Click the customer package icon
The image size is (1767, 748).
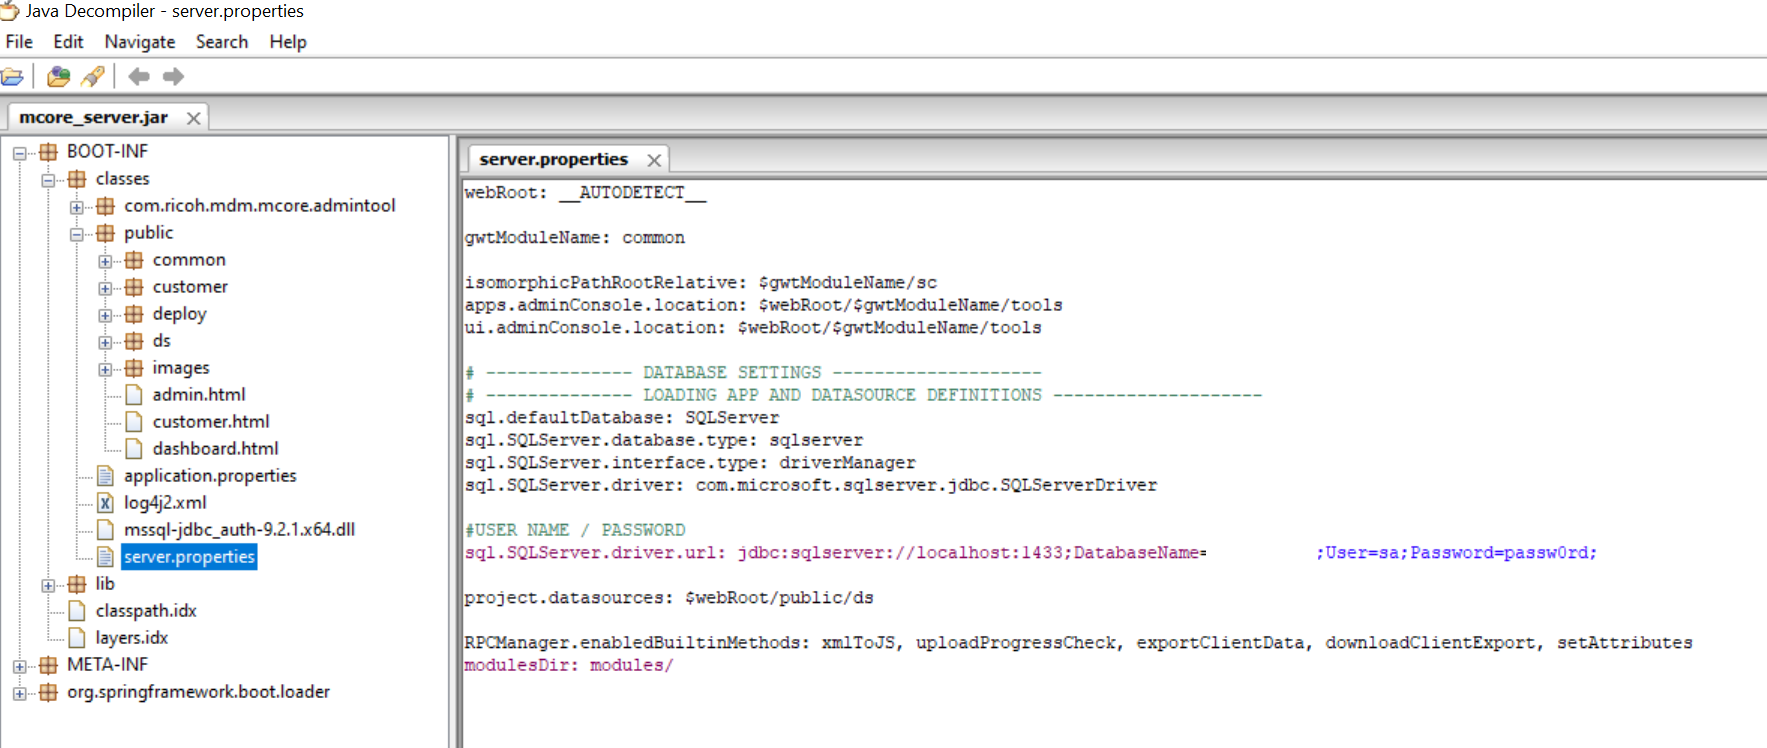pos(134,287)
